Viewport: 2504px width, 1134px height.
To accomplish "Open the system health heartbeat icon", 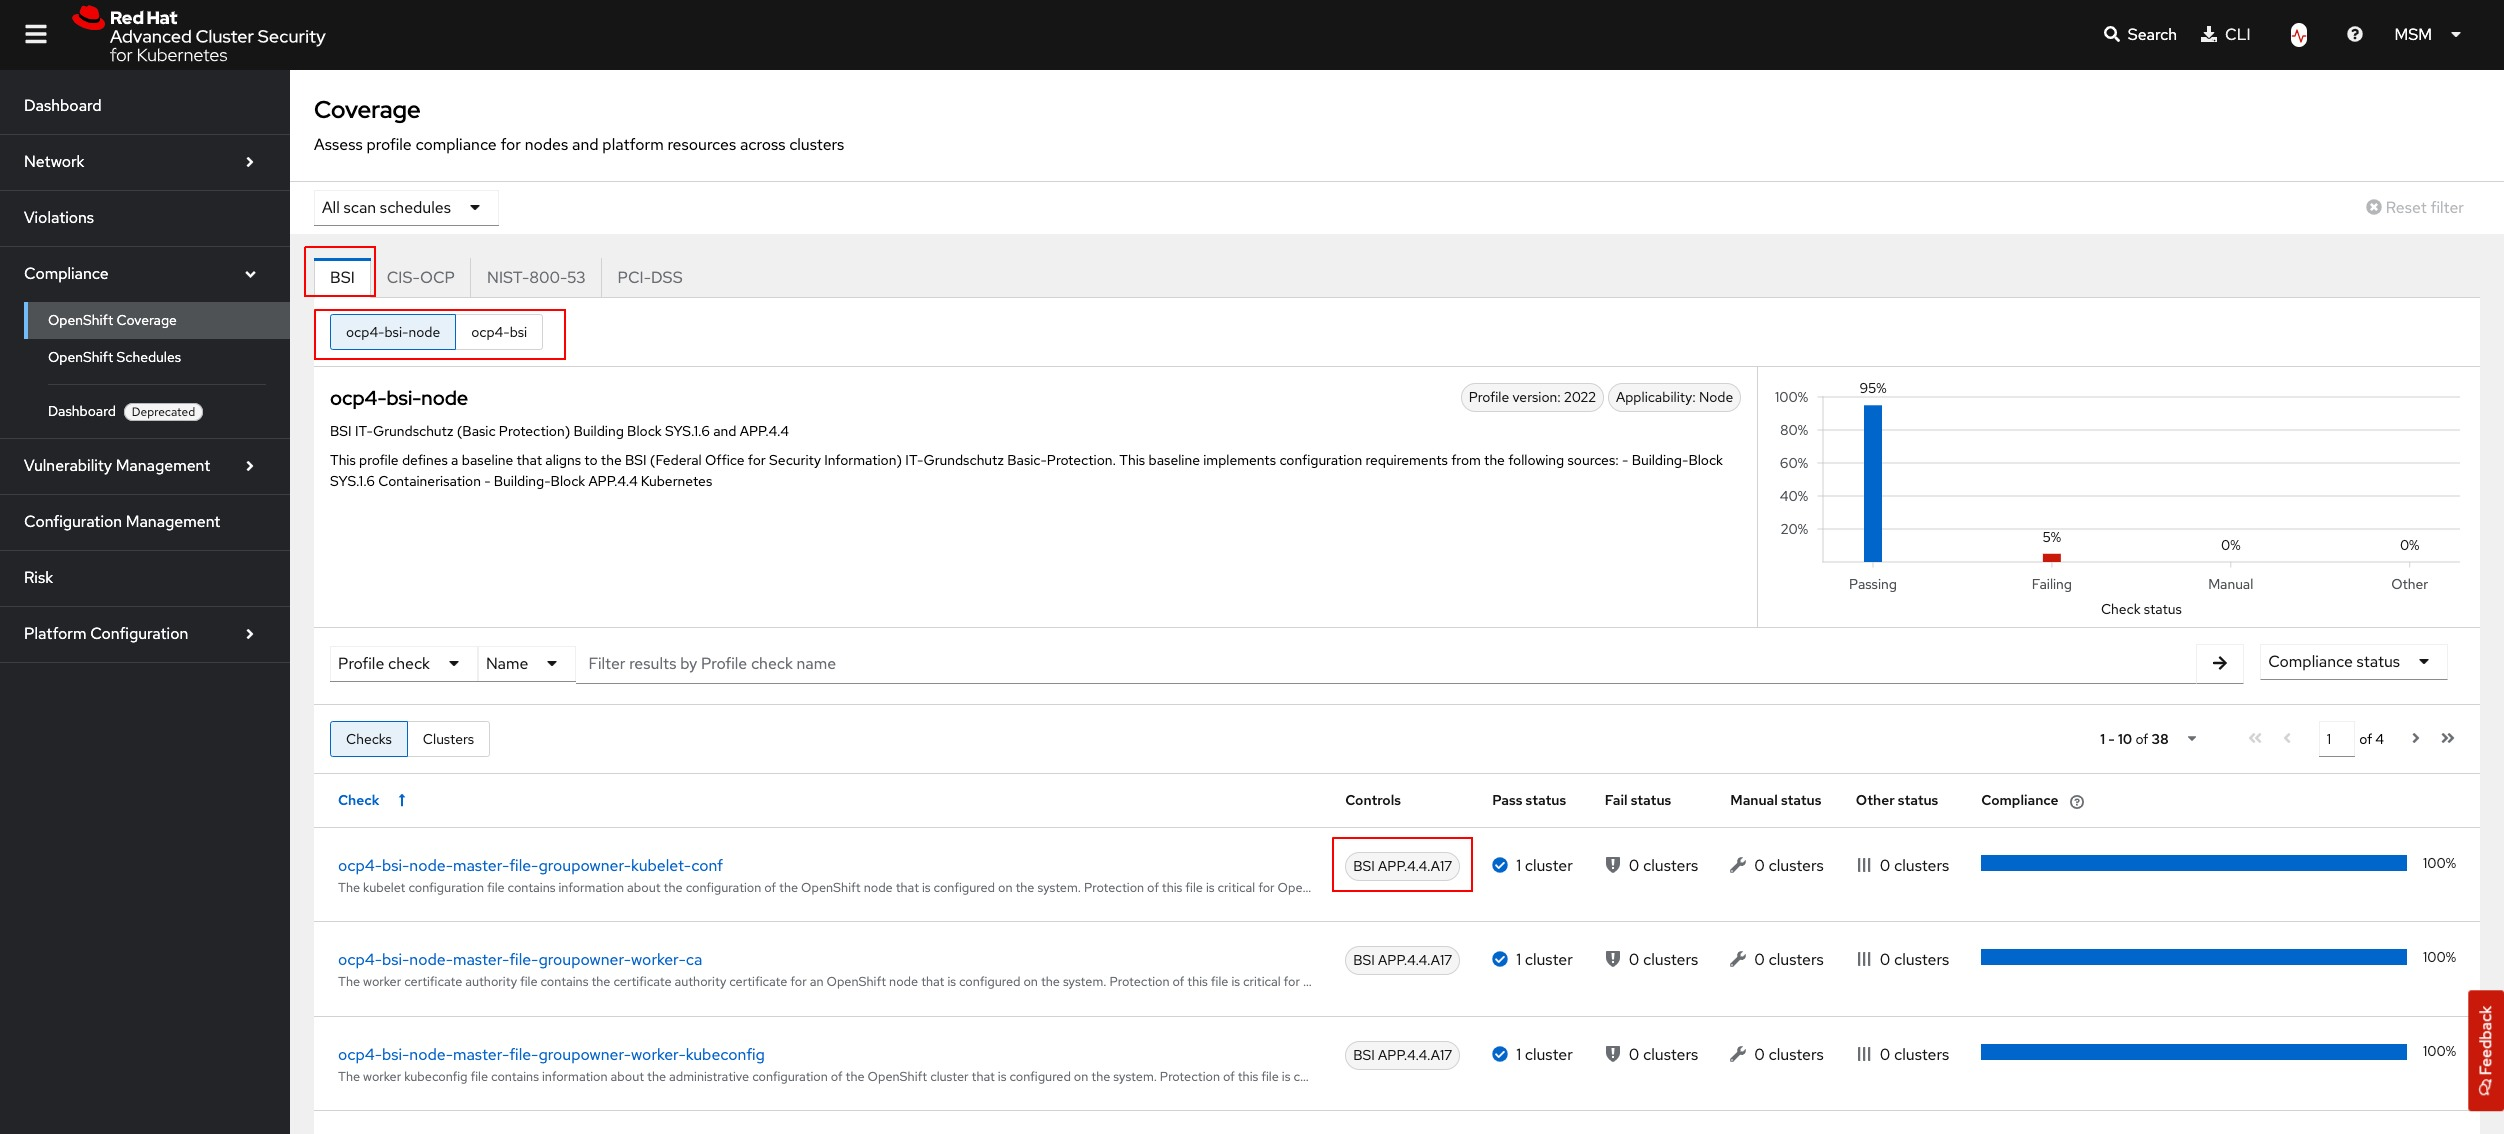I will (2298, 35).
